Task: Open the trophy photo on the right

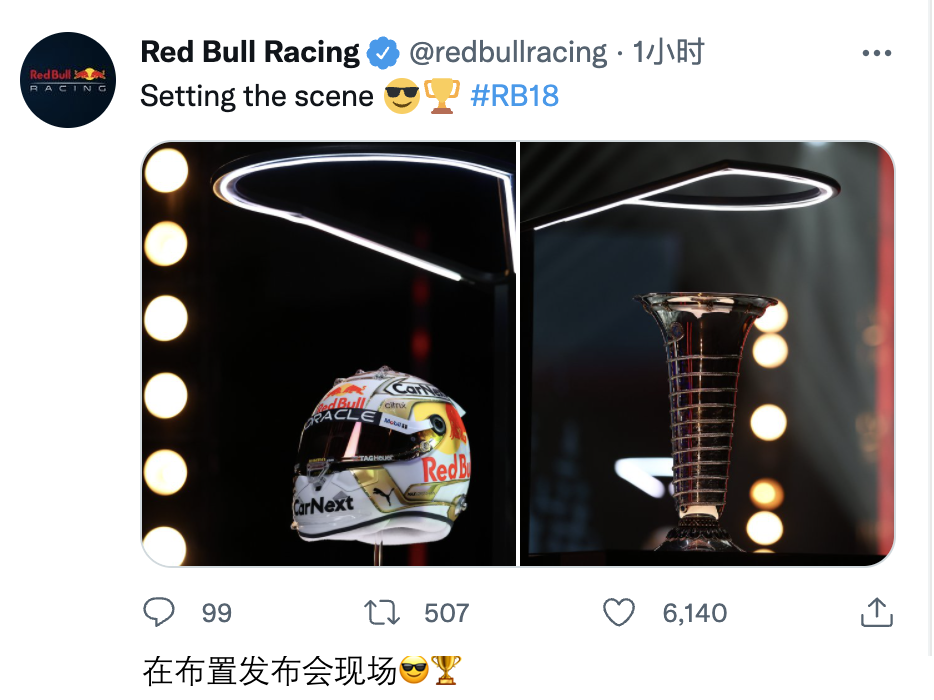Action: [x=706, y=354]
